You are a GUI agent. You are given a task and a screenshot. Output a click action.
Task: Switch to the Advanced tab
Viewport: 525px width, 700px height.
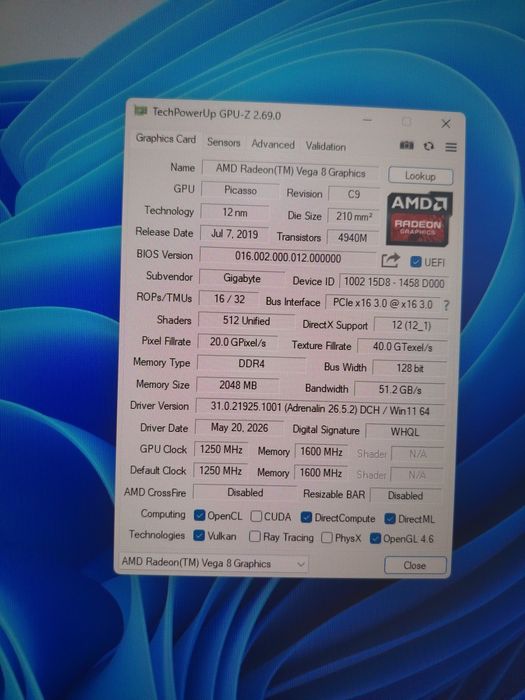[273, 144]
